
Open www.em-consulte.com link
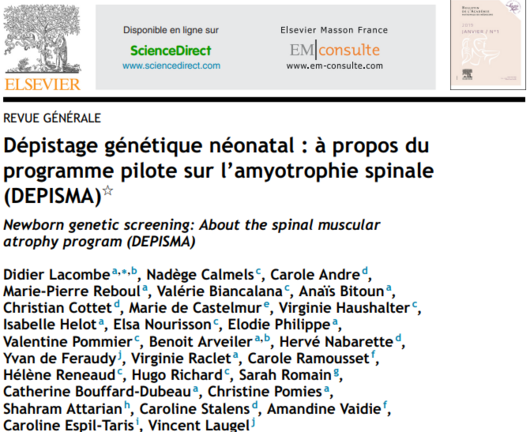pyautogui.click(x=335, y=66)
